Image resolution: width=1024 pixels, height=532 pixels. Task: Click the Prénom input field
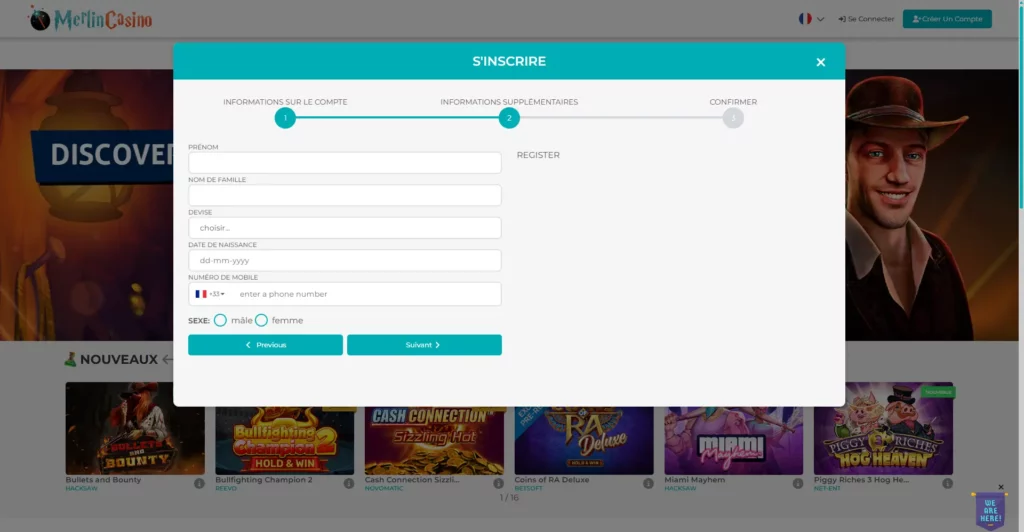coord(345,163)
